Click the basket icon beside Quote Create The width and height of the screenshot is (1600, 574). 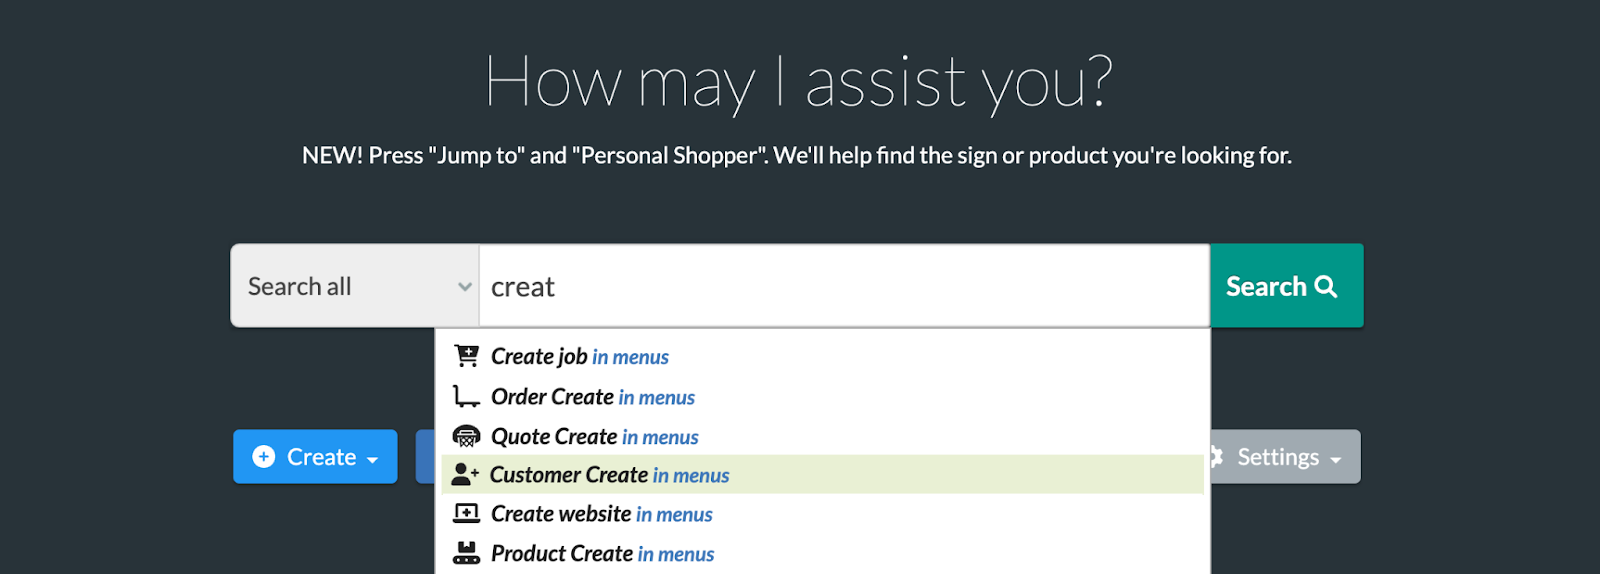(x=466, y=436)
